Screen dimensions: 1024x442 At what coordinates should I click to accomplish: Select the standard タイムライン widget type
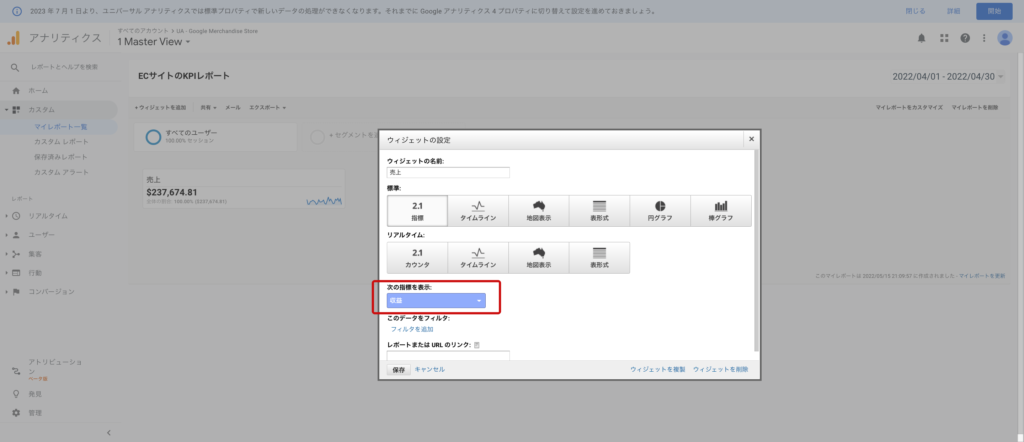point(478,211)
